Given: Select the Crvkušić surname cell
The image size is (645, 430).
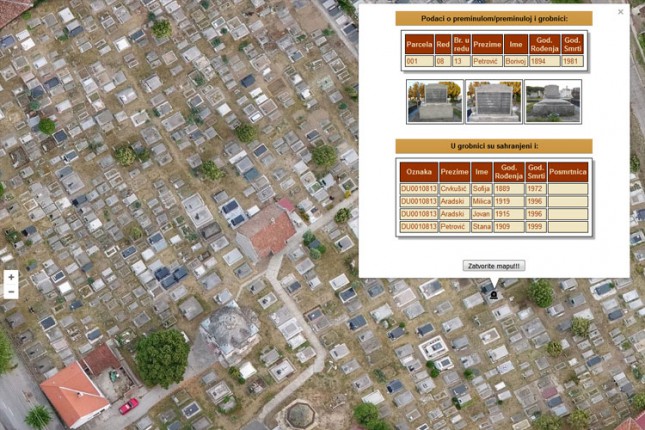Looking at the screenshot, I should click(454, 188).
